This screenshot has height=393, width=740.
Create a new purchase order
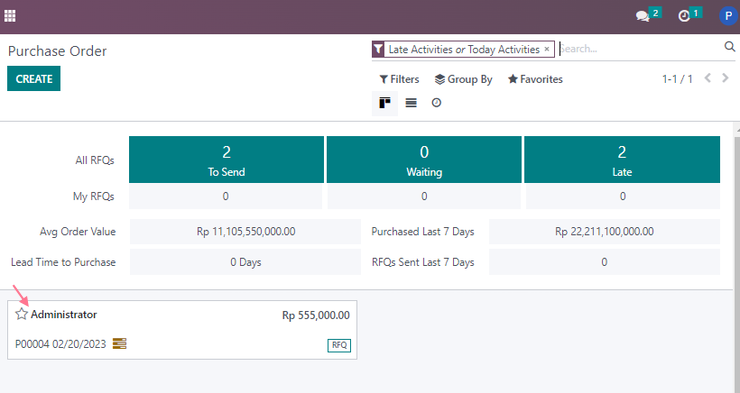point(34,79)
